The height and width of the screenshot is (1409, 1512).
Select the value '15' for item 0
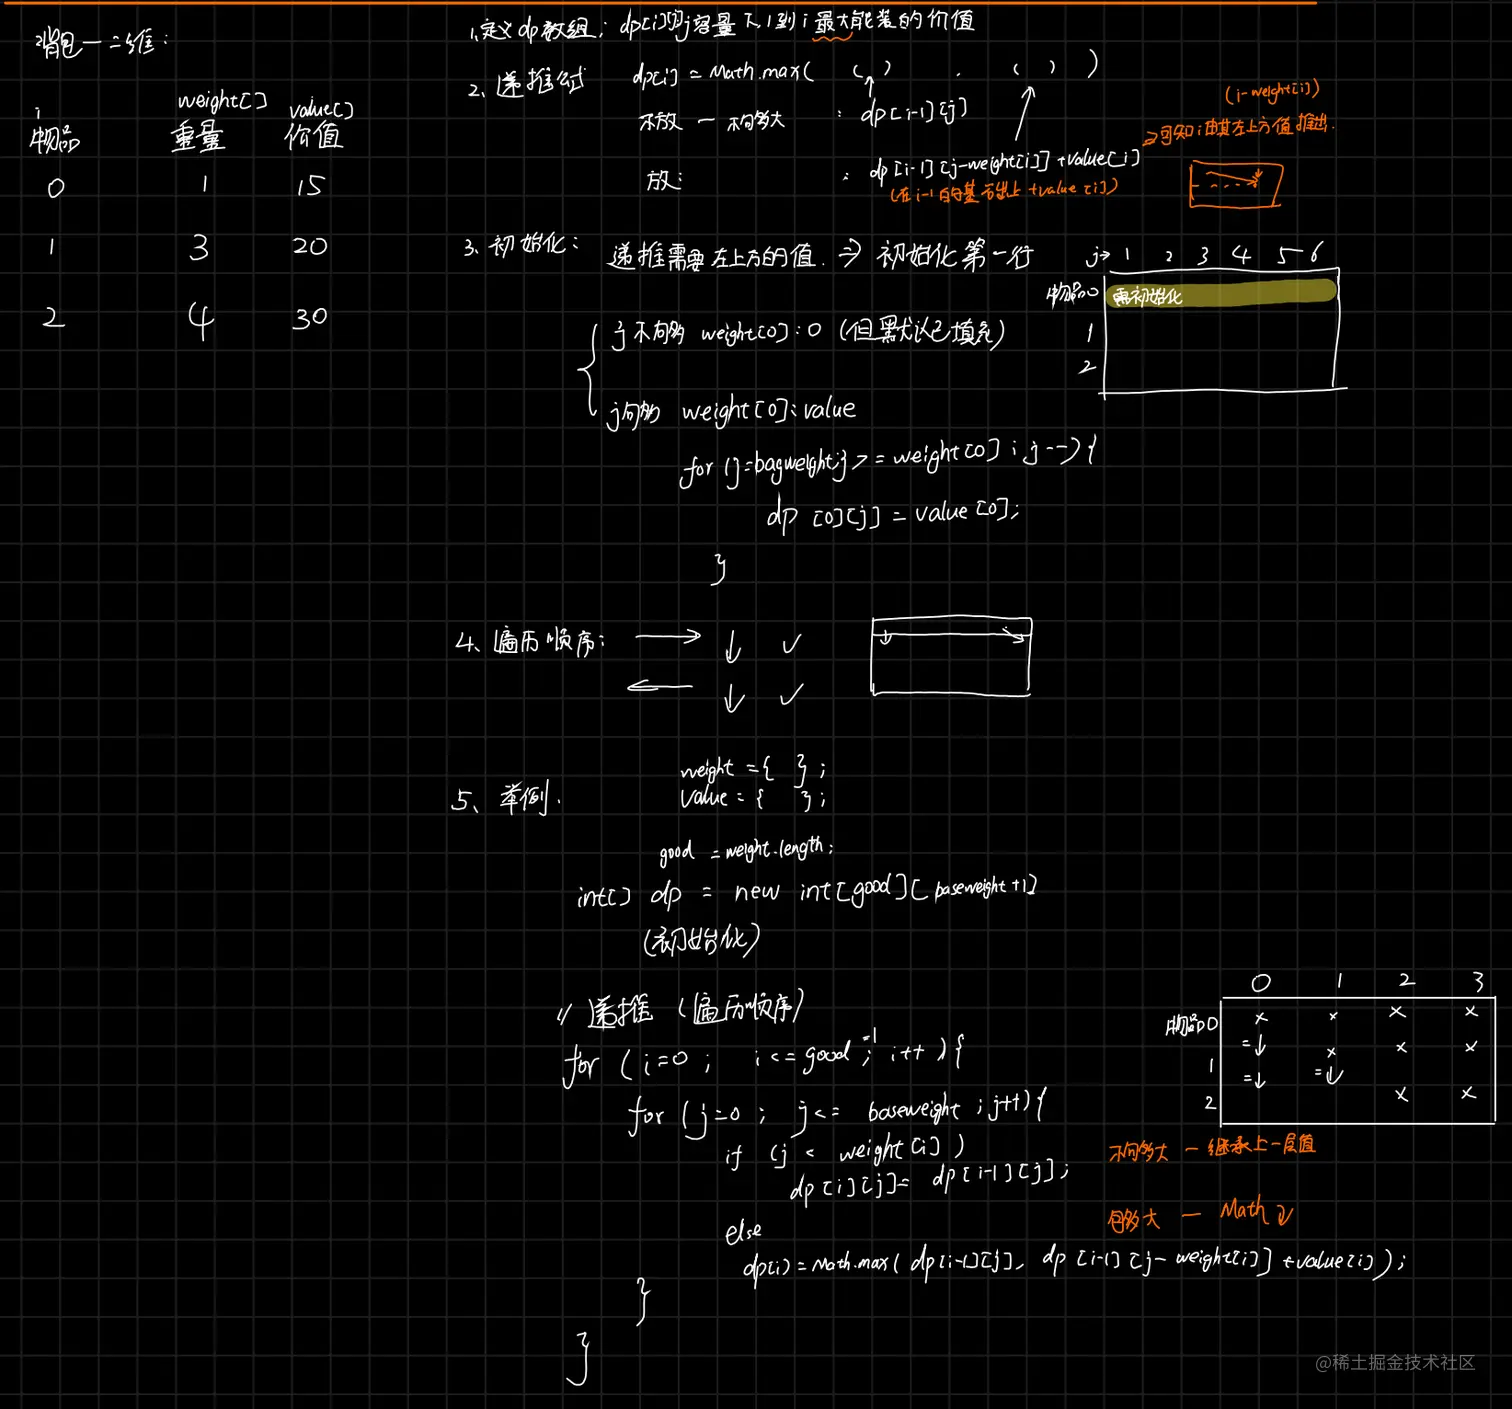(310, 186)
